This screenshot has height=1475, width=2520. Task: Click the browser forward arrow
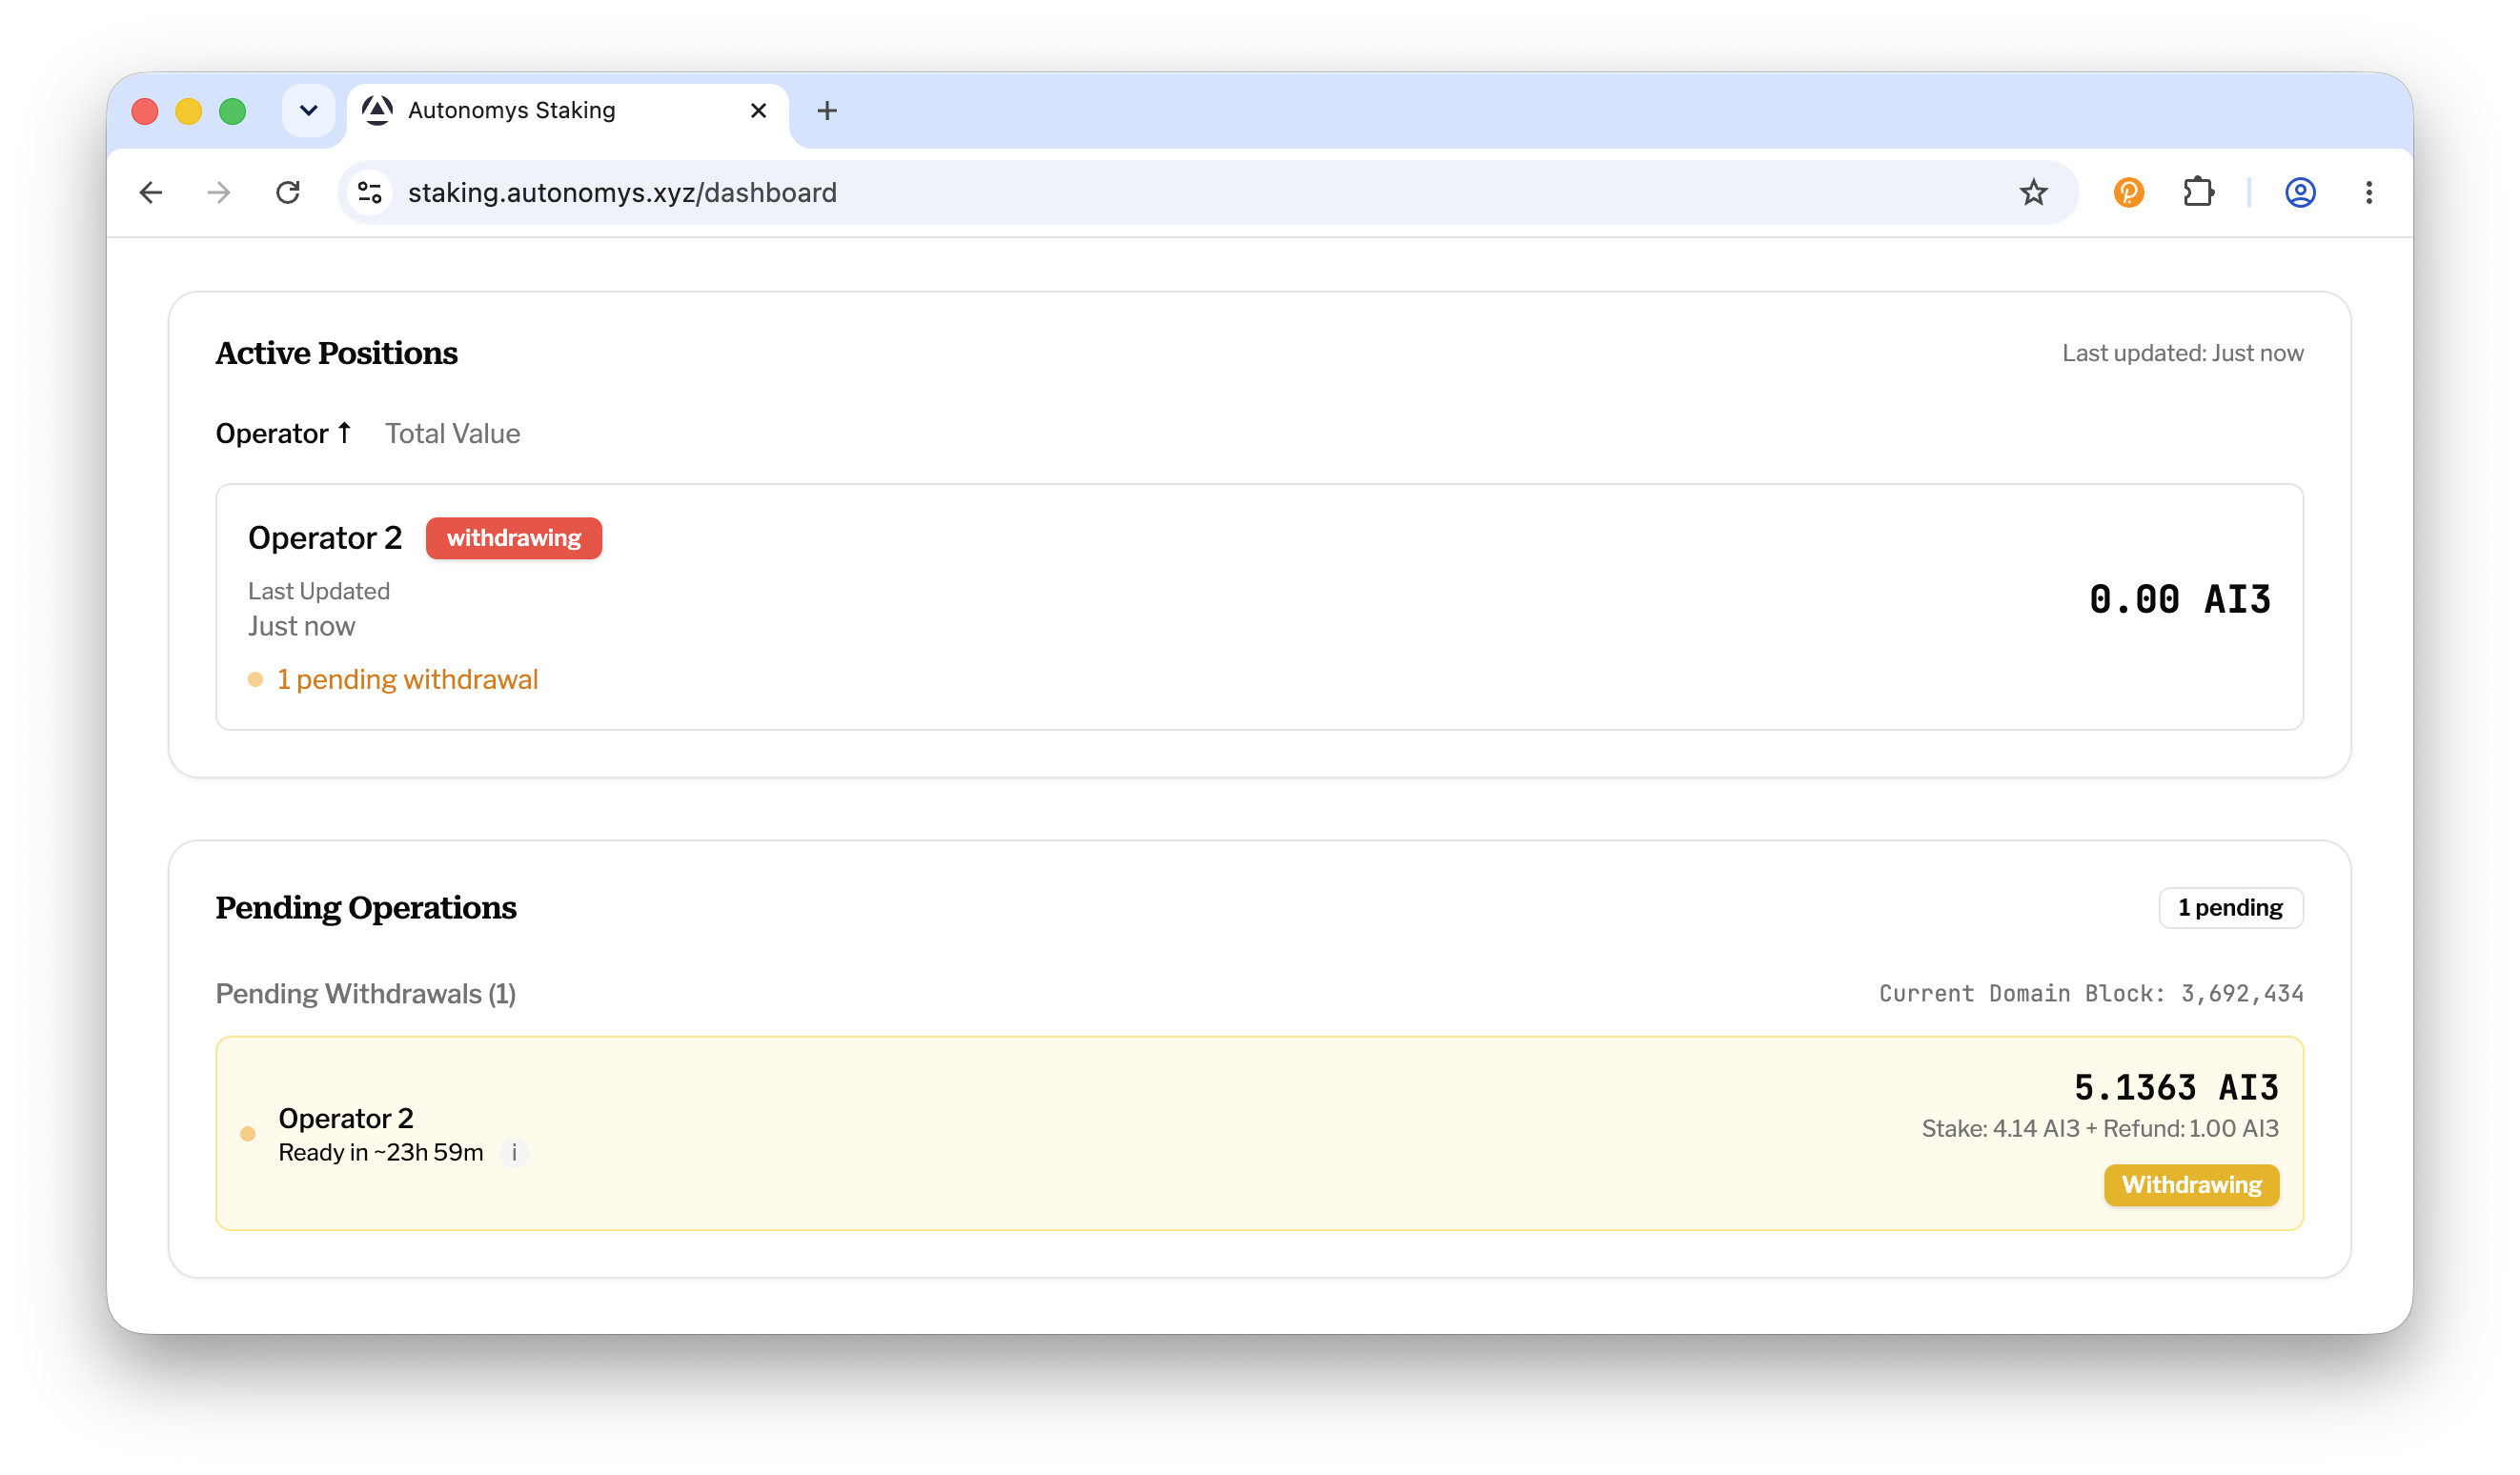click(219, 192)
